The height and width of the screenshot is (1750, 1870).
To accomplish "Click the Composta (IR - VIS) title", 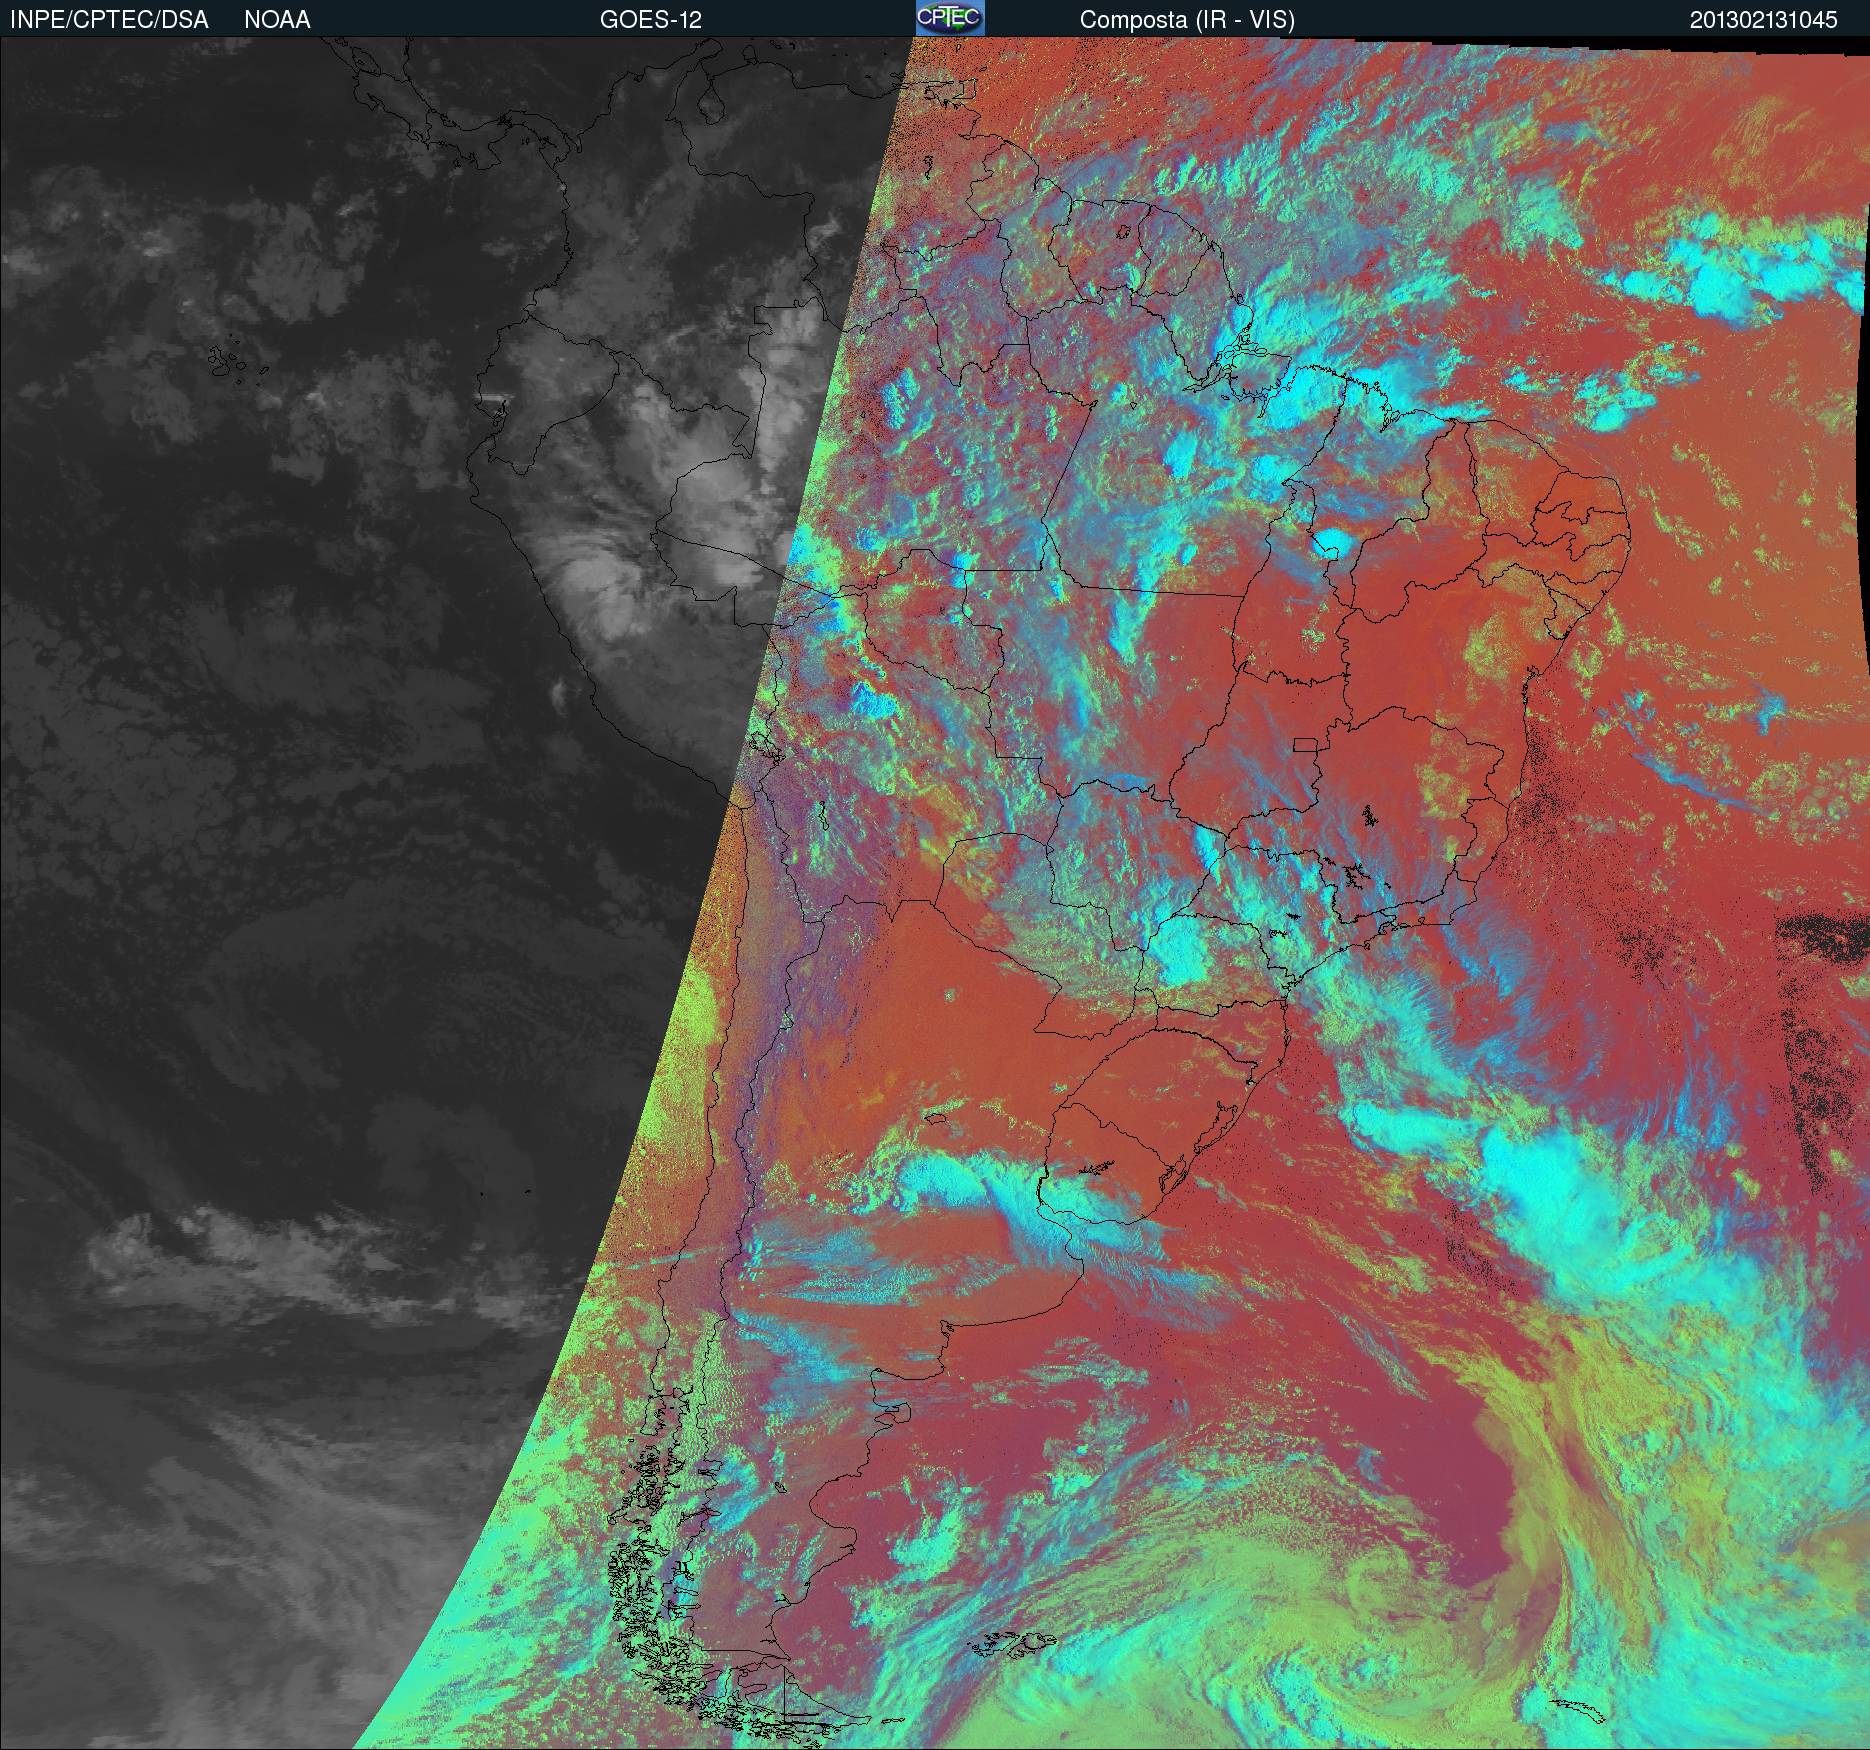I will 1187,19.
